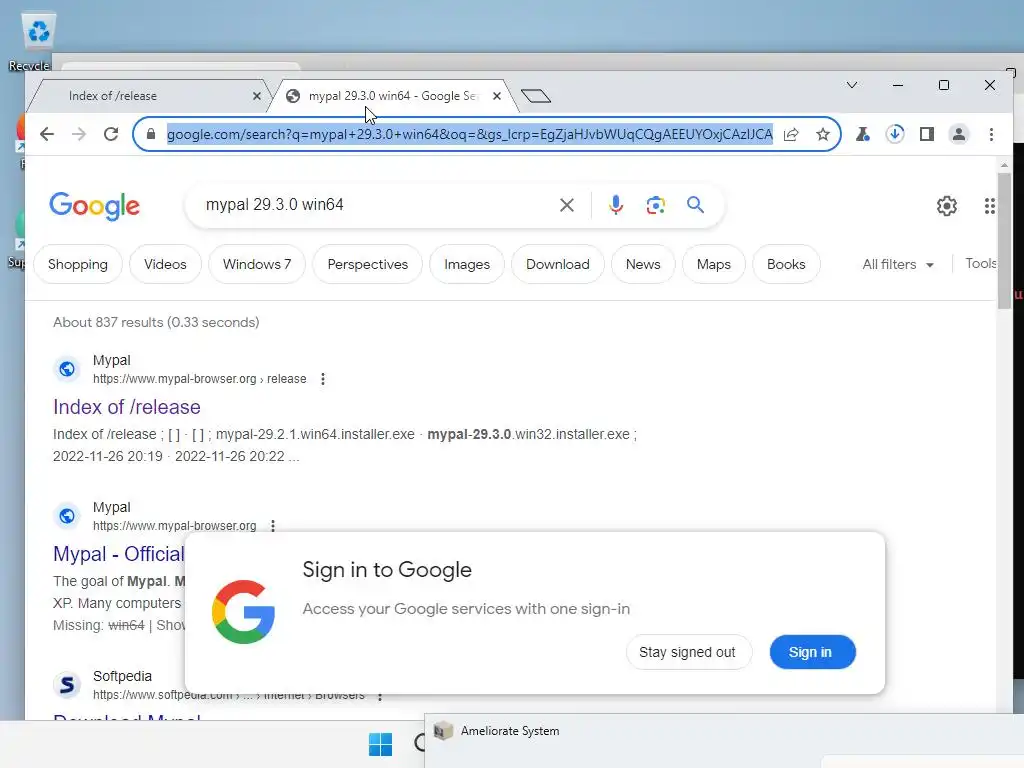This screenshot has width=1024, height=768.
Task: Share this page via the address bar icon
Action: coord(791,135)
